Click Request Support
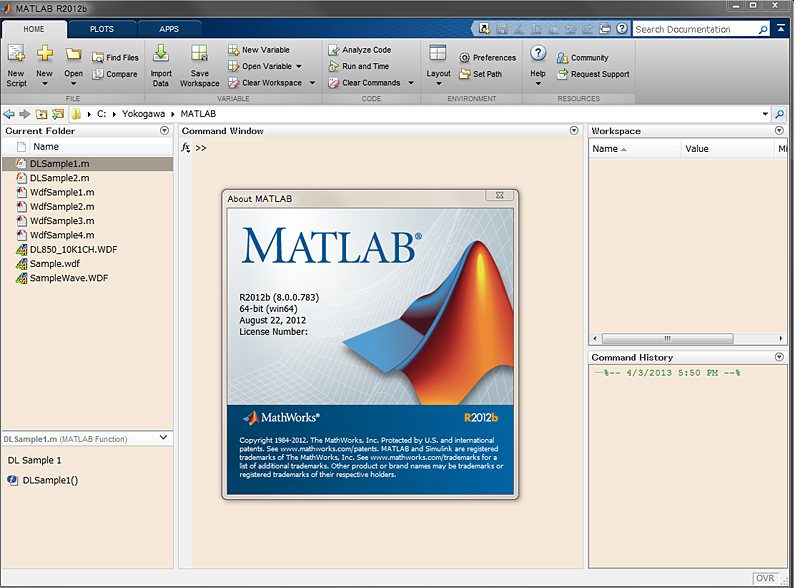Image resolution: width=794 pixels, height=588 pixels. [593, 74]
